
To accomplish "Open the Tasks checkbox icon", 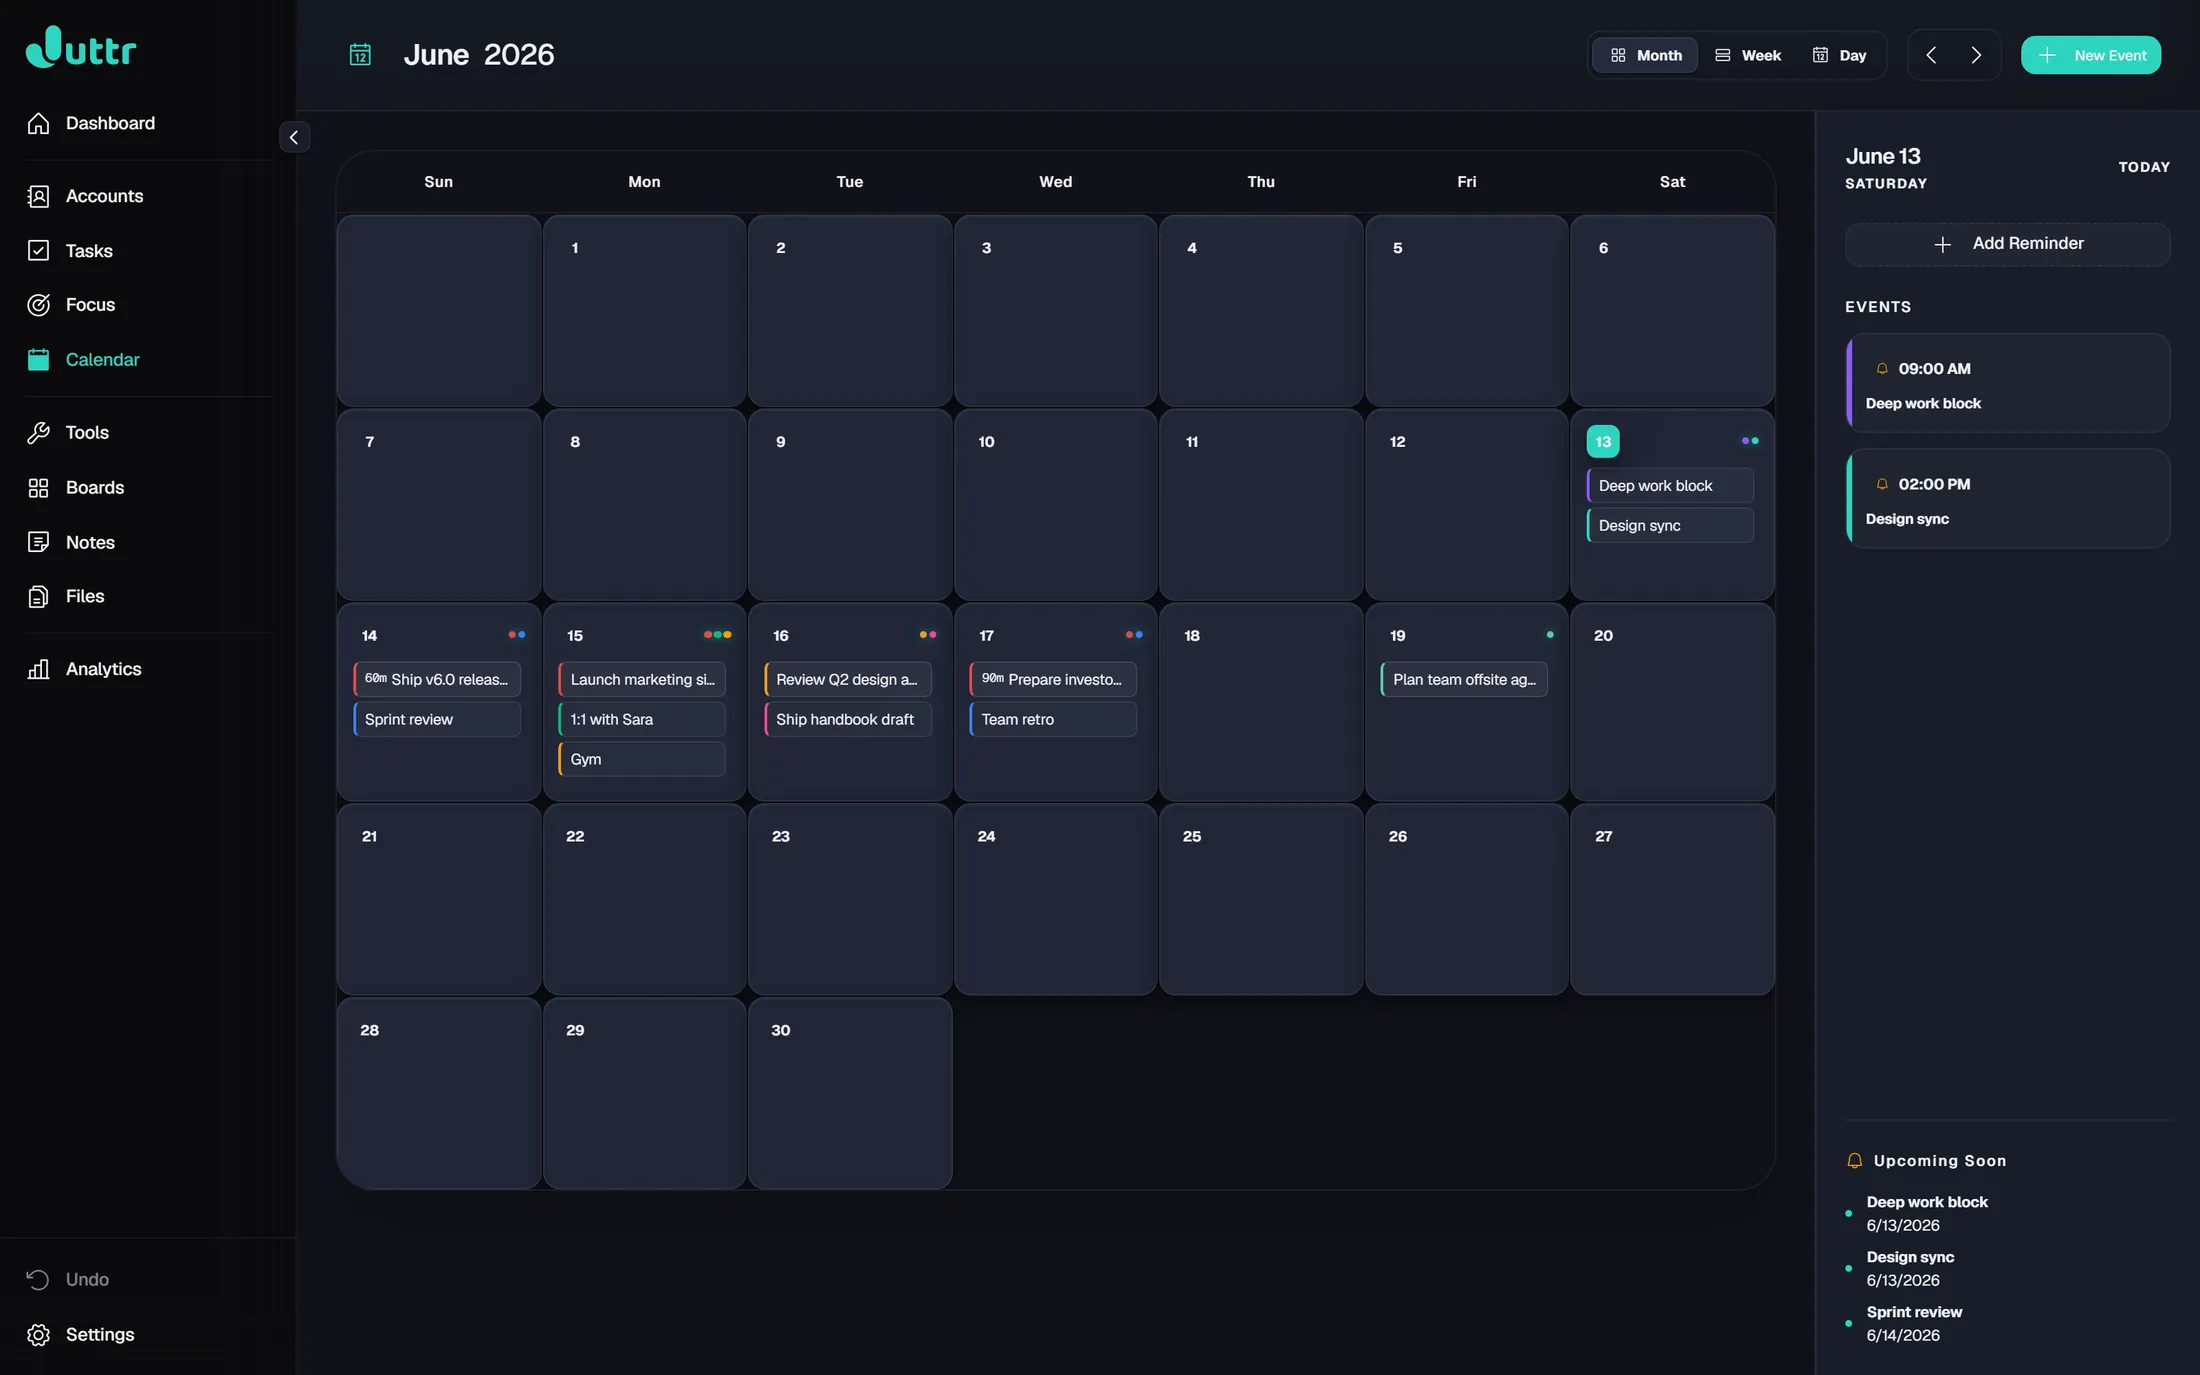I will click(x=38, y=251).
